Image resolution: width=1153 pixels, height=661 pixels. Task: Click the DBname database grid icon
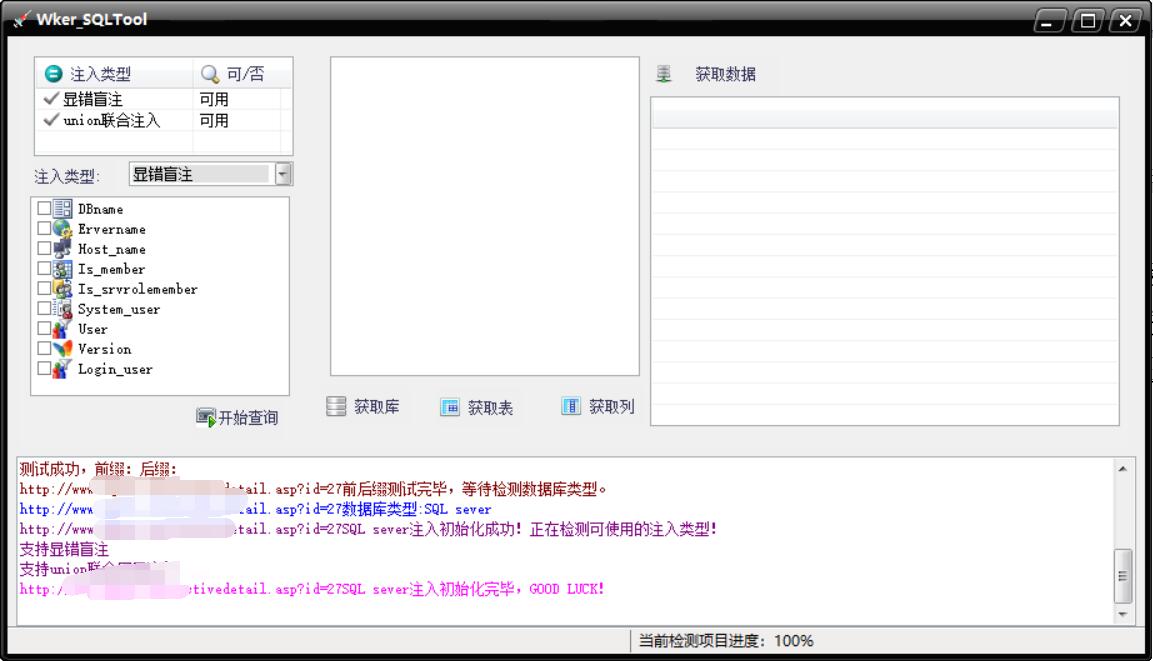[63, 209]
